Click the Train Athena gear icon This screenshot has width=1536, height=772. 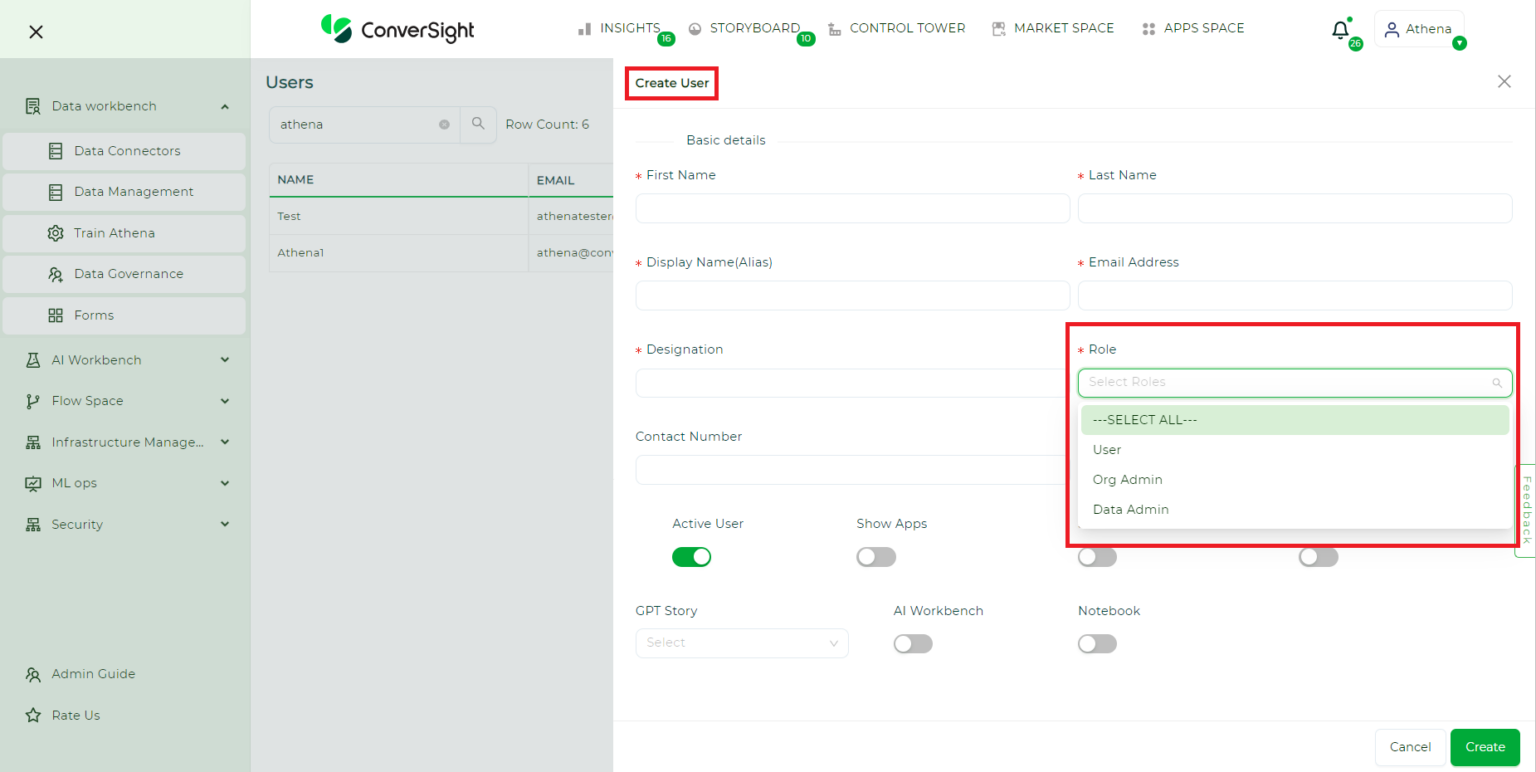tap(56, 233)
